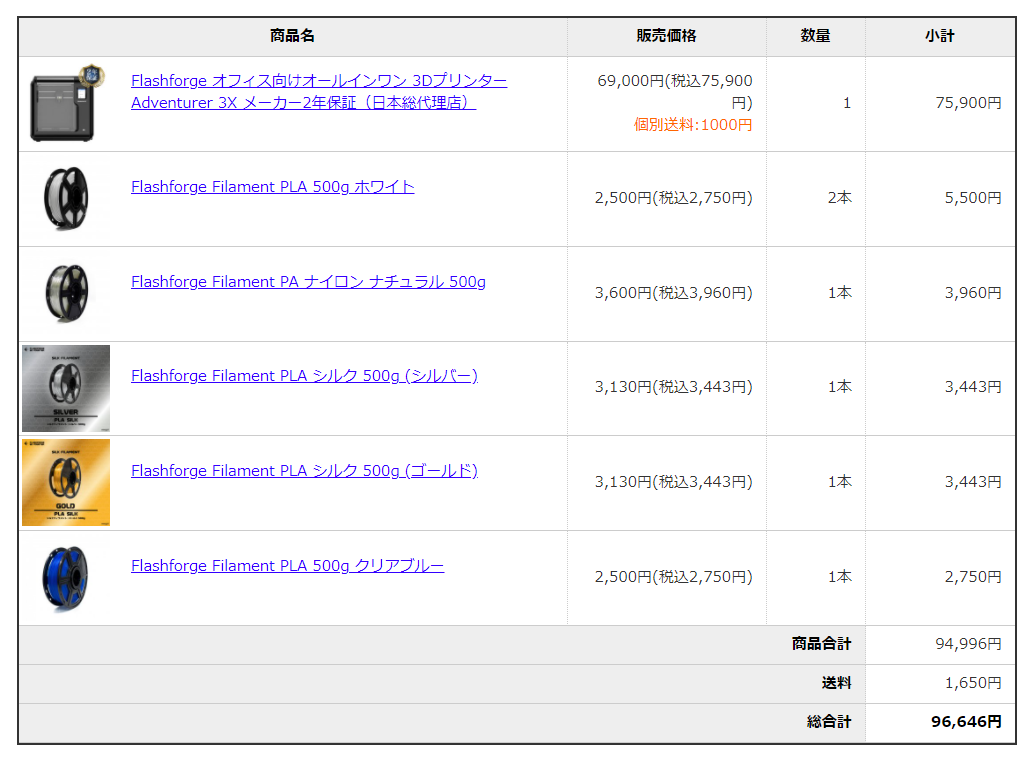Click the 販売価格 column header
The image size is (1036, 761).
(666, 36)
